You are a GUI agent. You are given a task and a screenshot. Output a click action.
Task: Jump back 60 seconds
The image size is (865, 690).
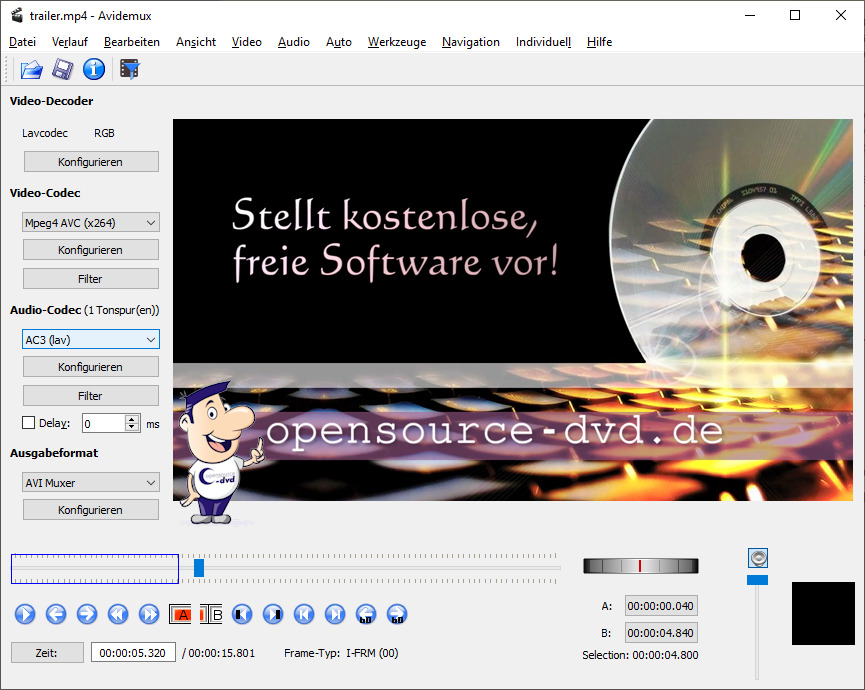click(366, 614)
